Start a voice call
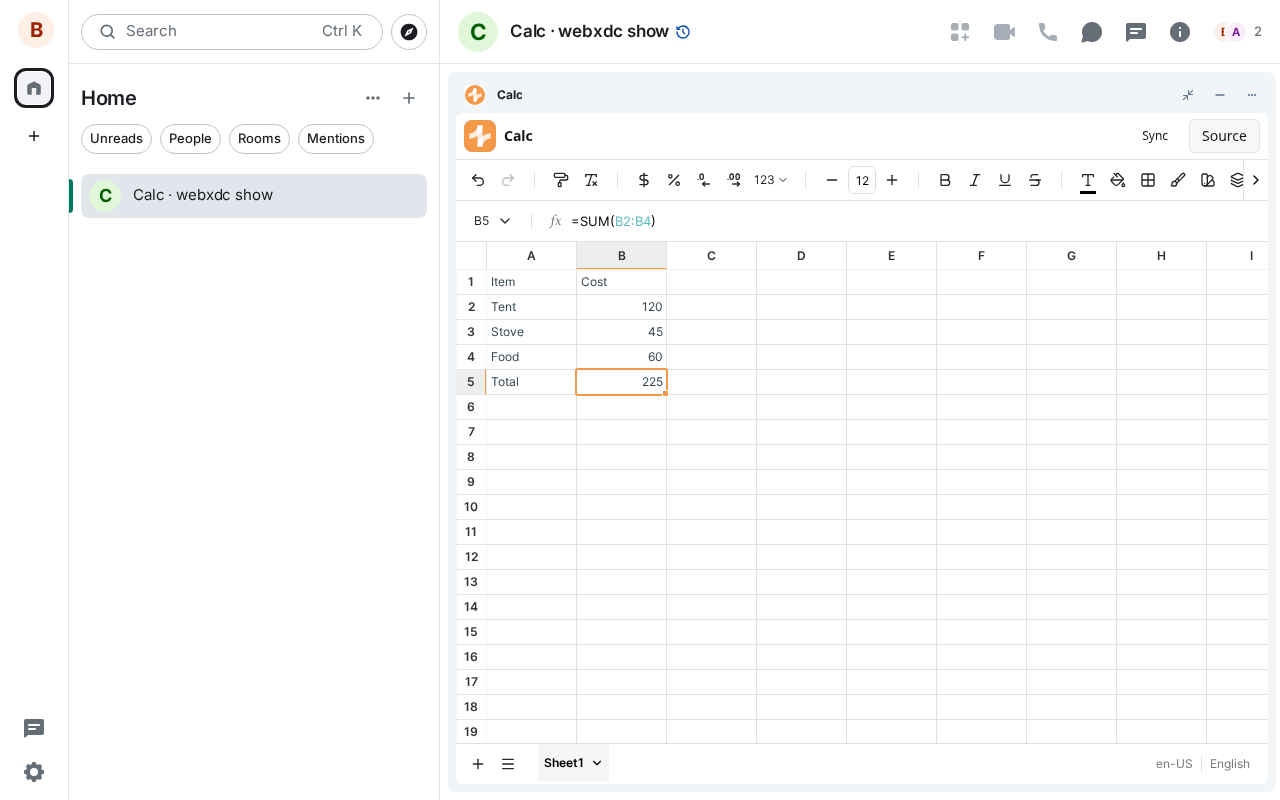1280x800 pixels. [1048, 32]
